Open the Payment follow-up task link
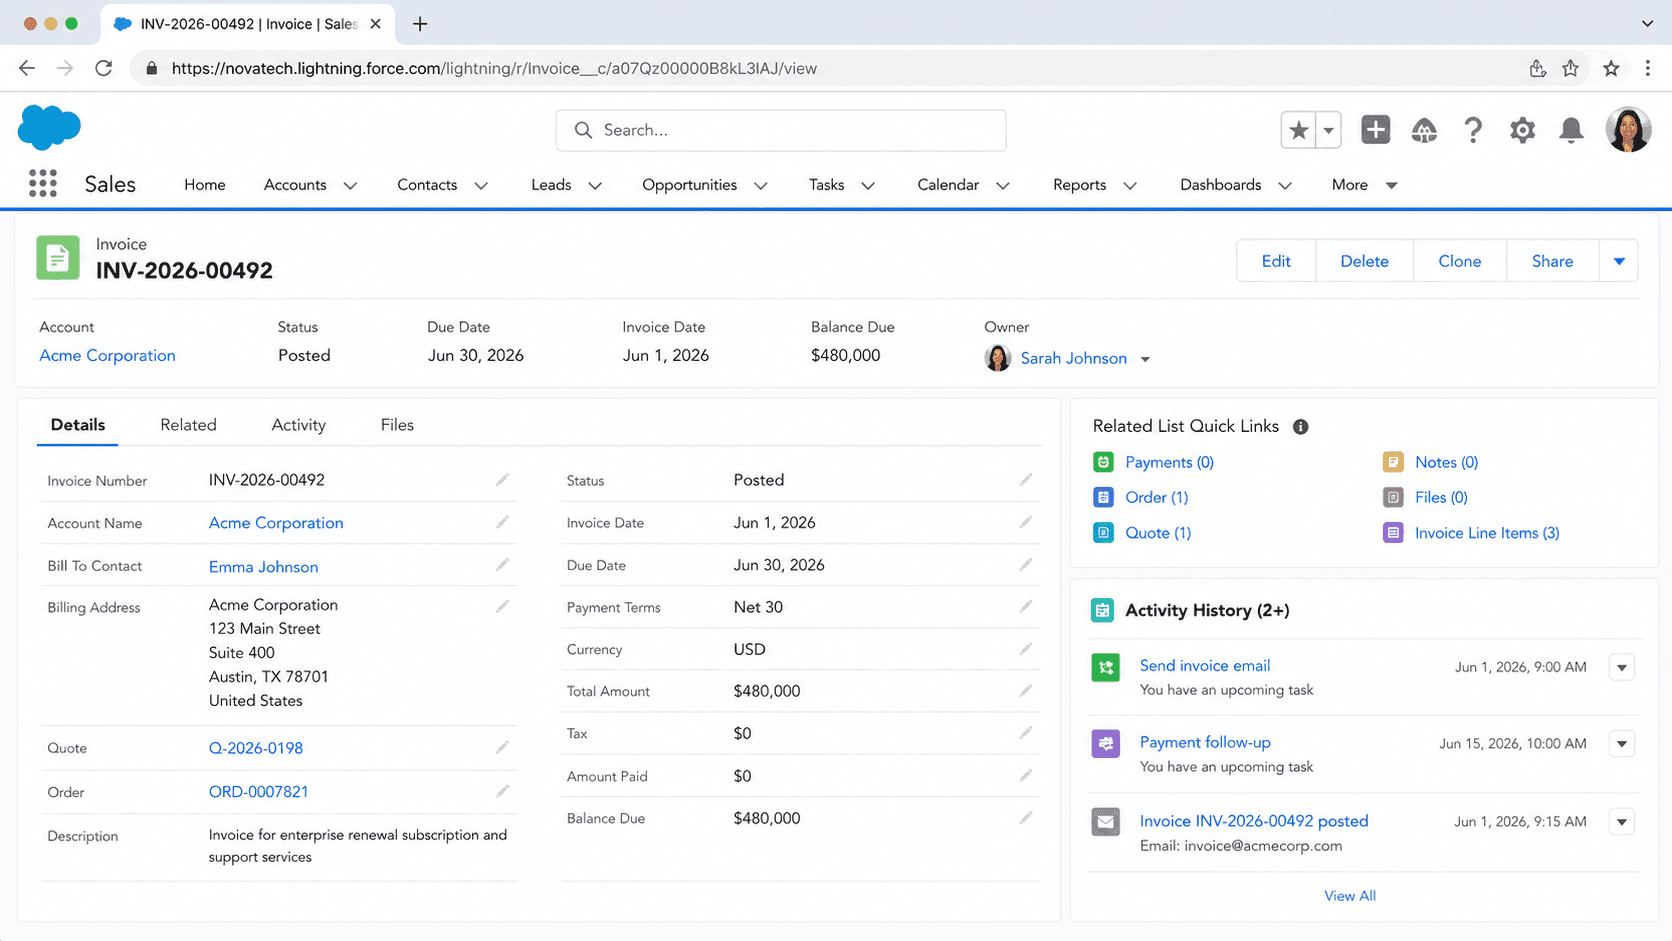This screenshot has height=941, width=1672. click(1205, 742)
